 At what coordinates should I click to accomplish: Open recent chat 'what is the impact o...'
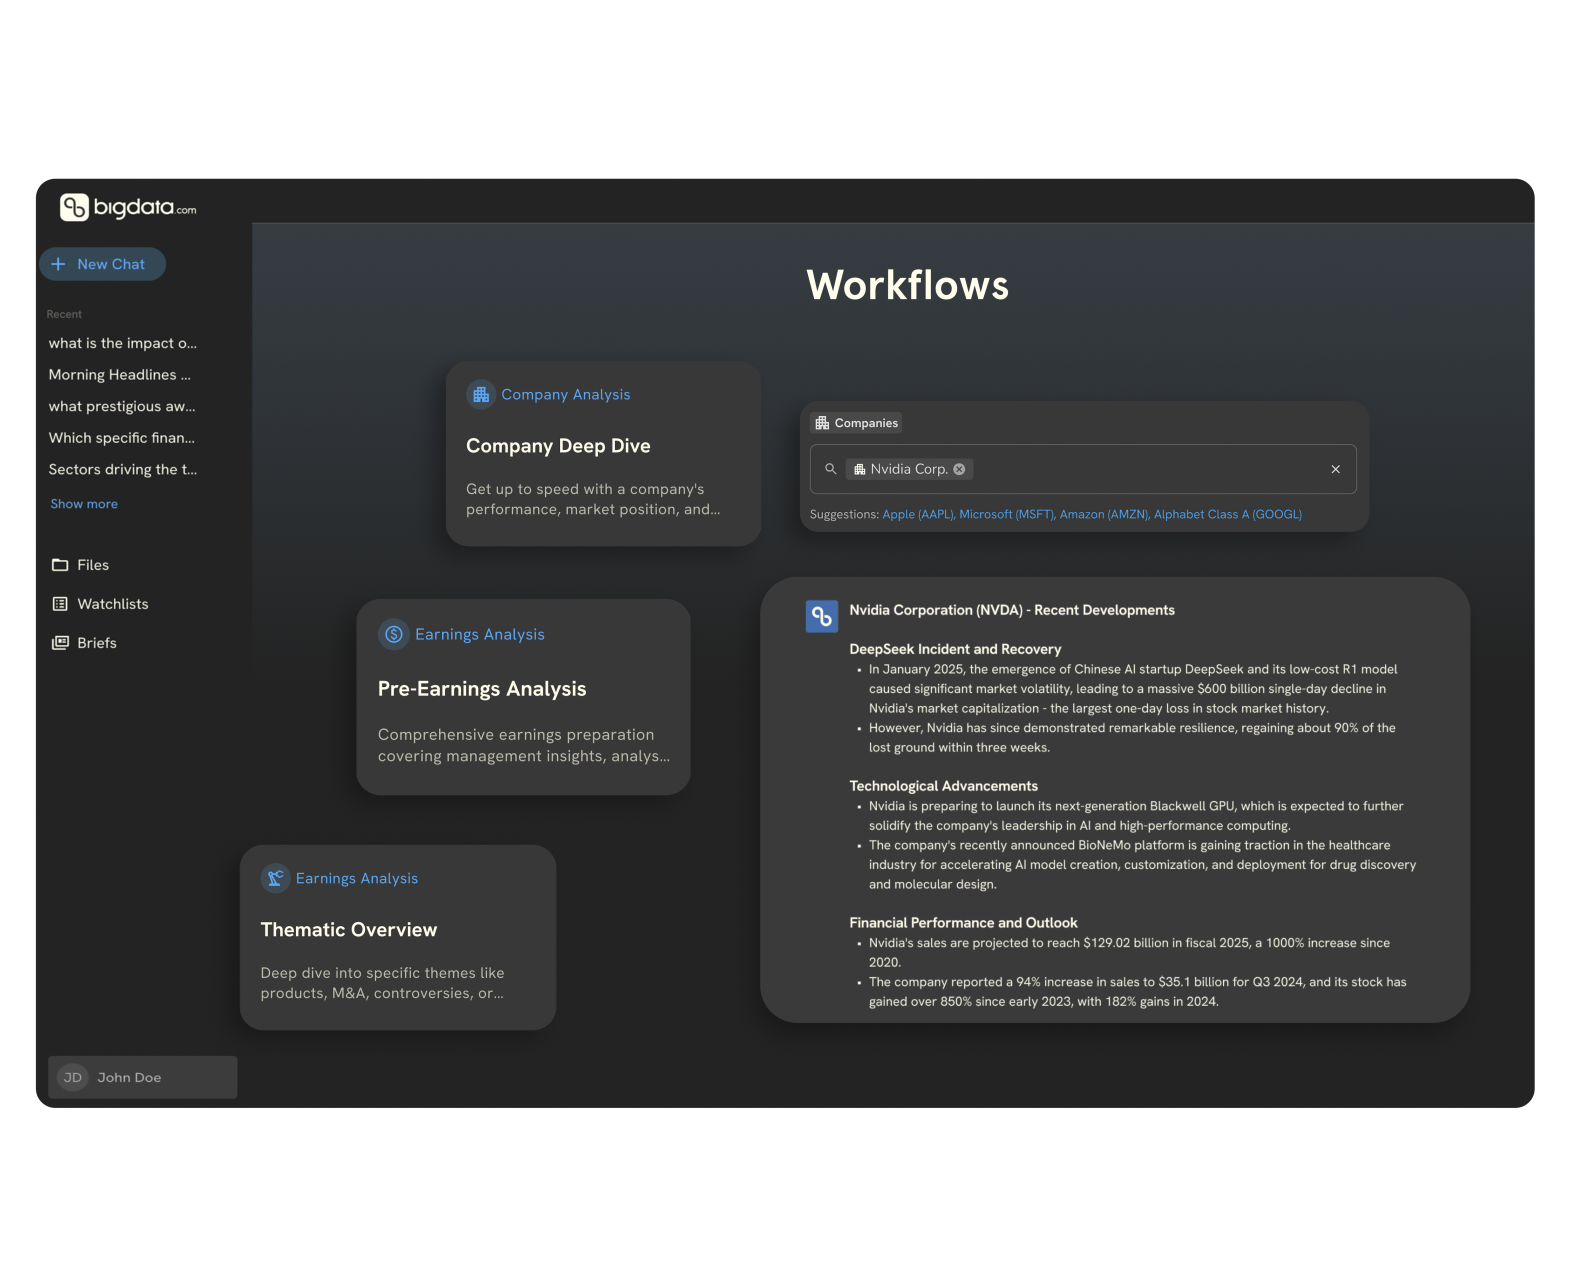click(123, 343)
